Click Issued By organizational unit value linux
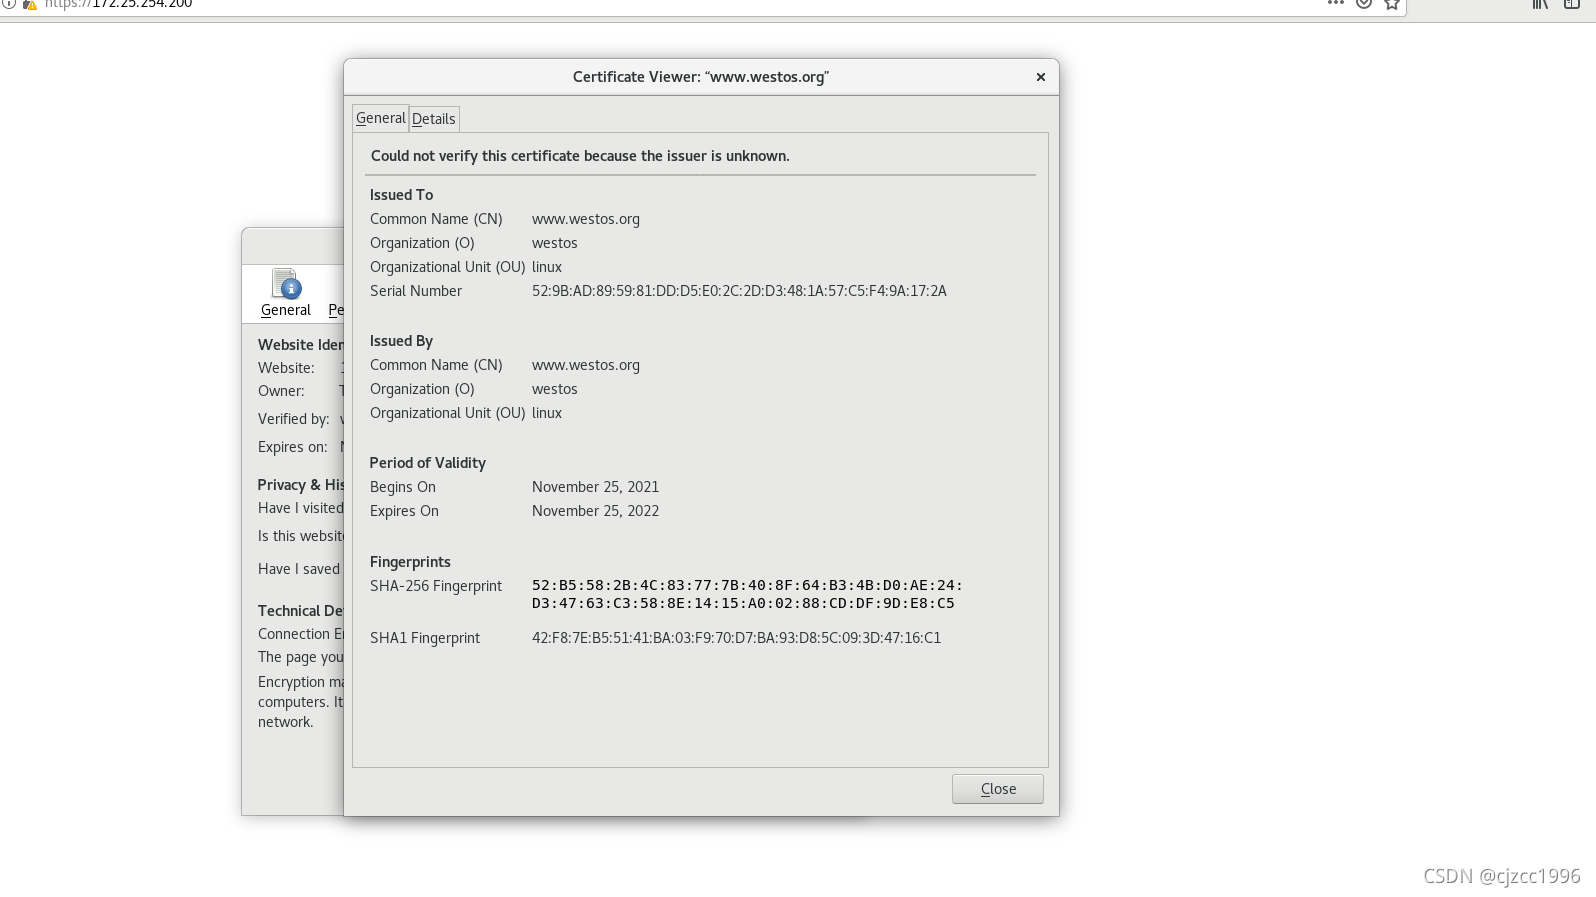The height and width of the screenshot is (897, 1596). (x=547, y=413)
